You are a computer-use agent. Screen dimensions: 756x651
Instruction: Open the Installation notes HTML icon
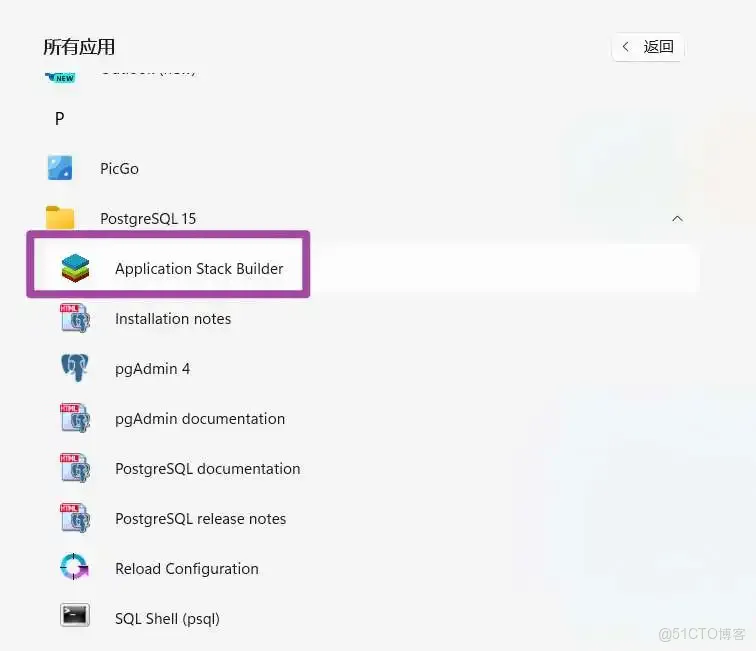[75, 318]
